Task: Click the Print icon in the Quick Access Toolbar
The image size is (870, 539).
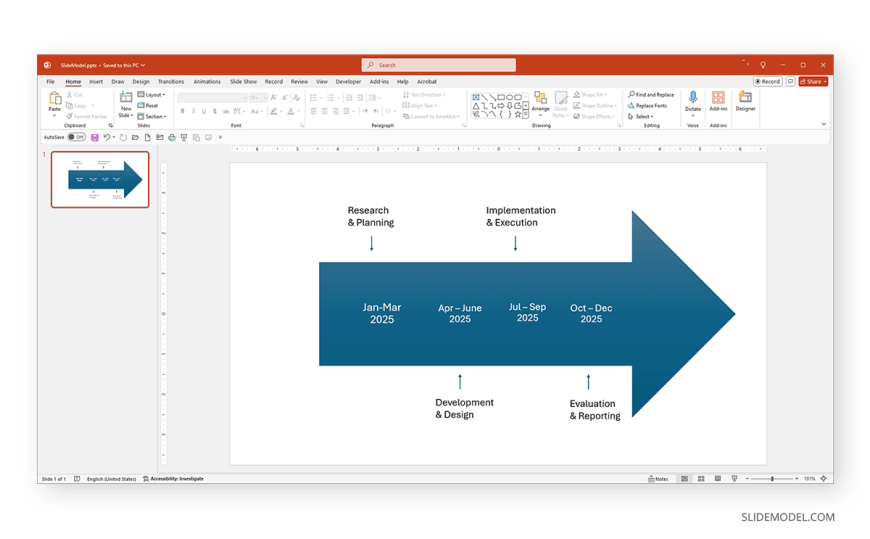Action: pyautogui.click(x=172, y=137)
